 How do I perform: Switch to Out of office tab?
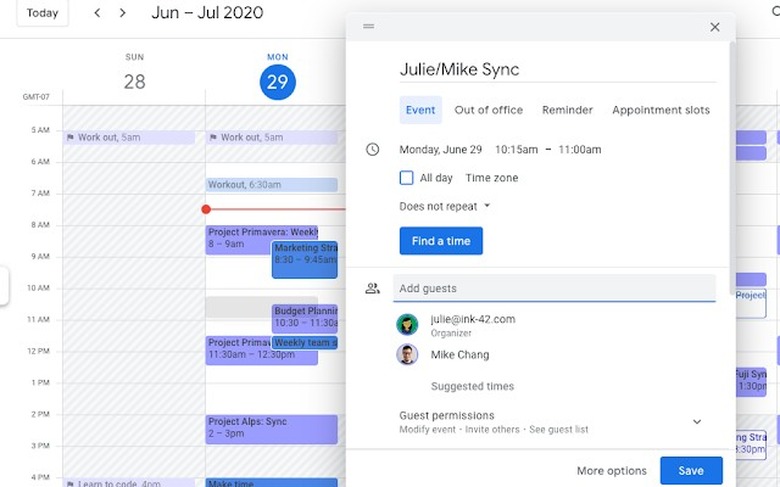pyautogui.click(x=488, y=110)
